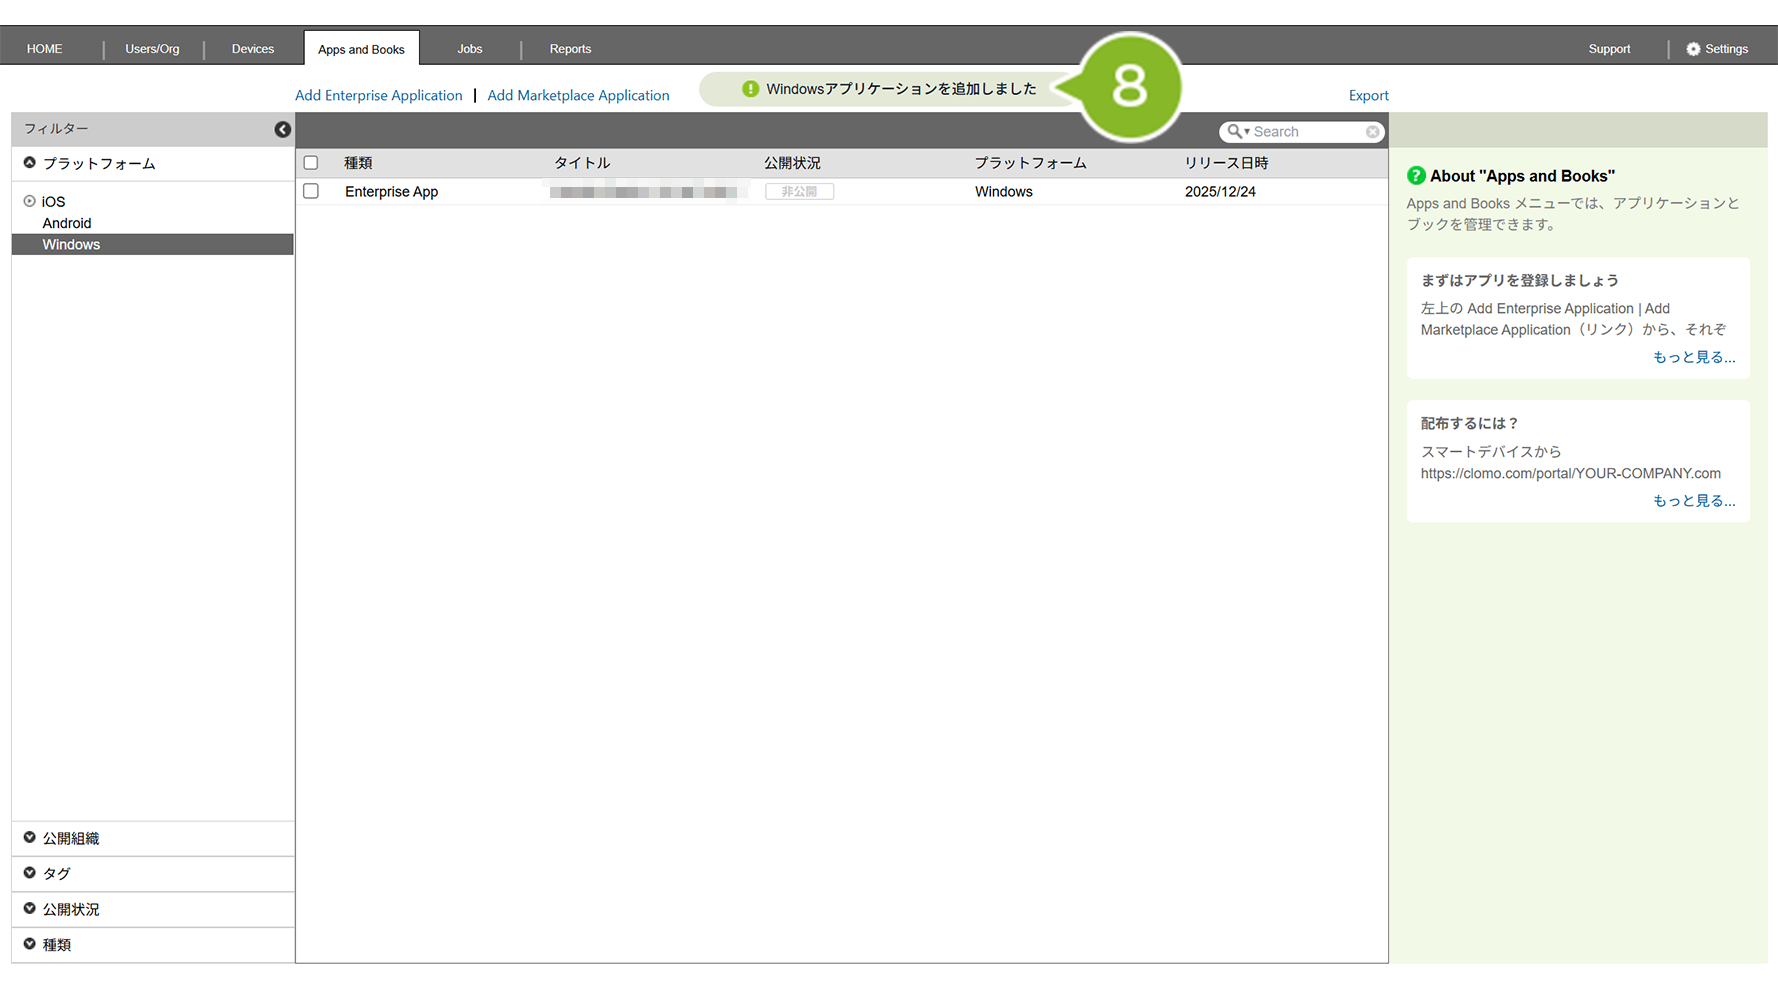The width and height of the screenshot is (1778, 1000).
Task: Click the search magnifier icon
Action: point(1235,132)
